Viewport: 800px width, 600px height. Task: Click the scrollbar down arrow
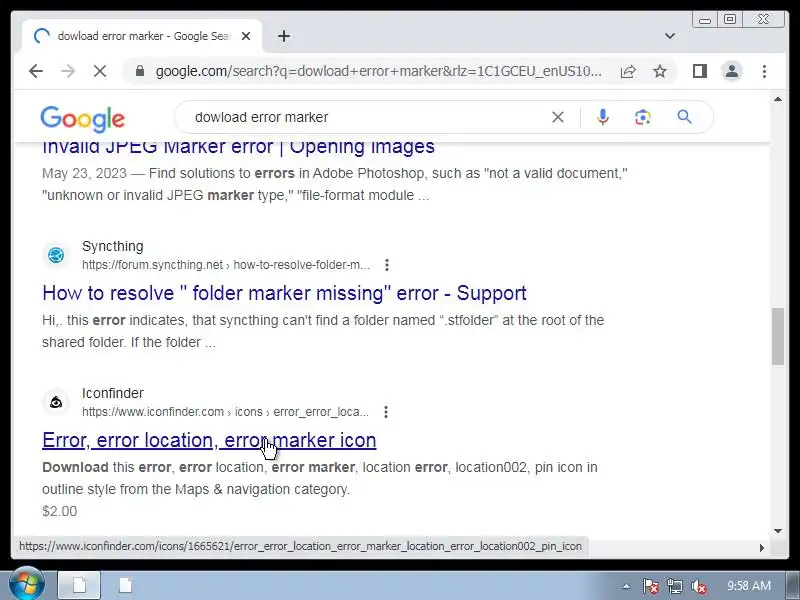coord(778,531)
